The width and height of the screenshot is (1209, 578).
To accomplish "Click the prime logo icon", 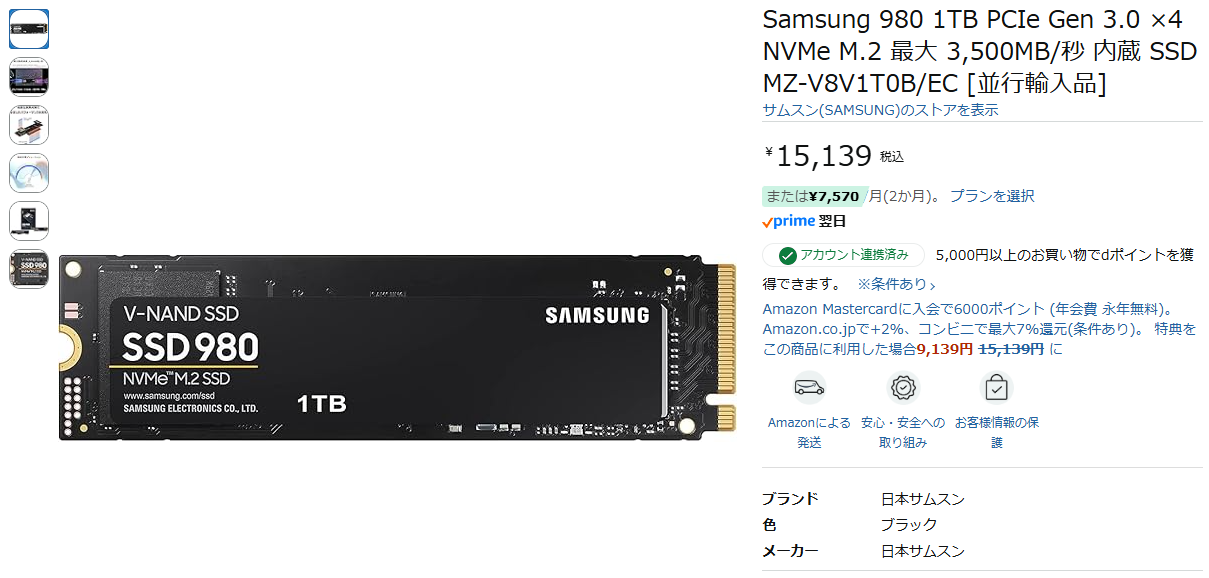I will 788,221.
